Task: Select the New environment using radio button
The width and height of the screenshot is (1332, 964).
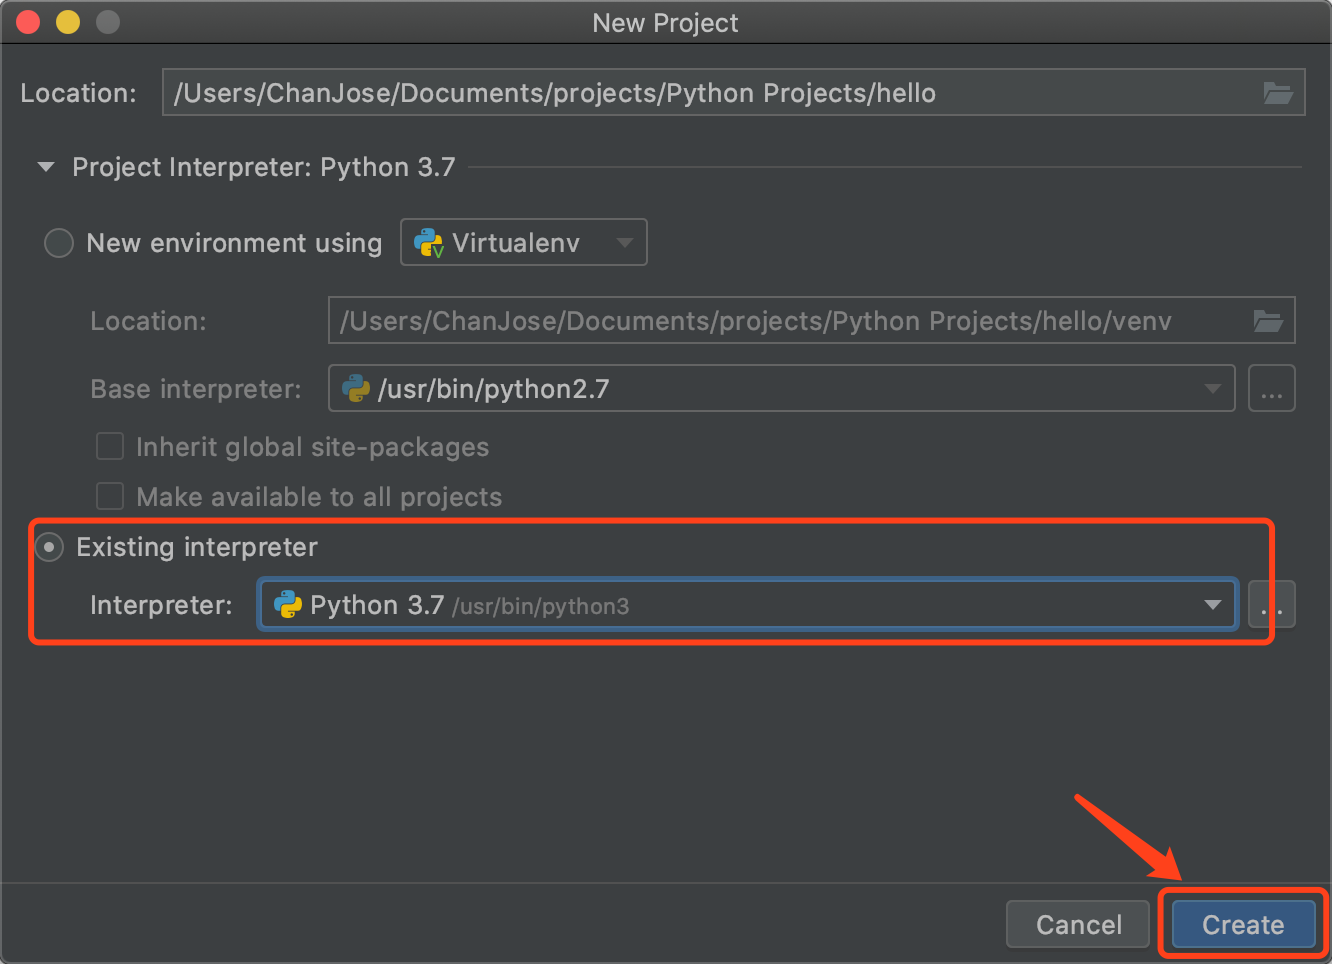Action: [x=59, y=243]
